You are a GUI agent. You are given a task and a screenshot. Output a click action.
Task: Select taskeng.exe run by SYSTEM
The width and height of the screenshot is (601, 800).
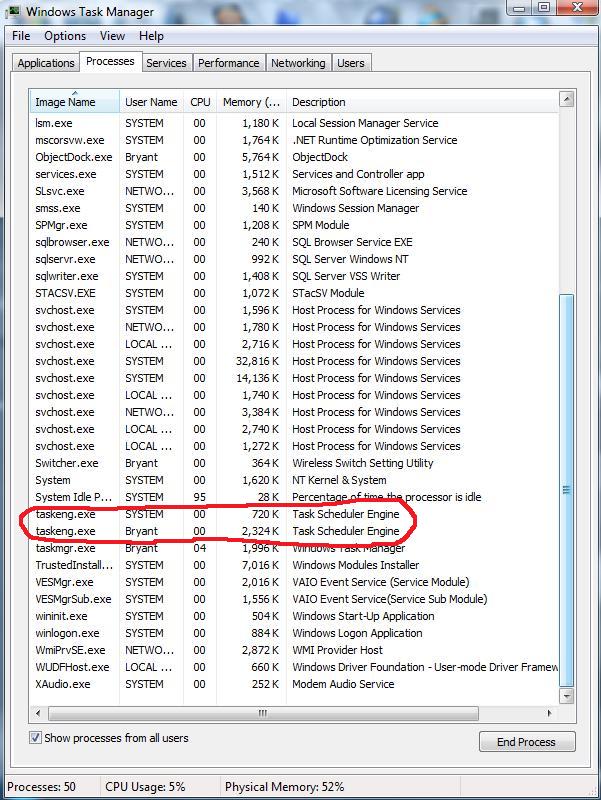click(x=294, y=514)
